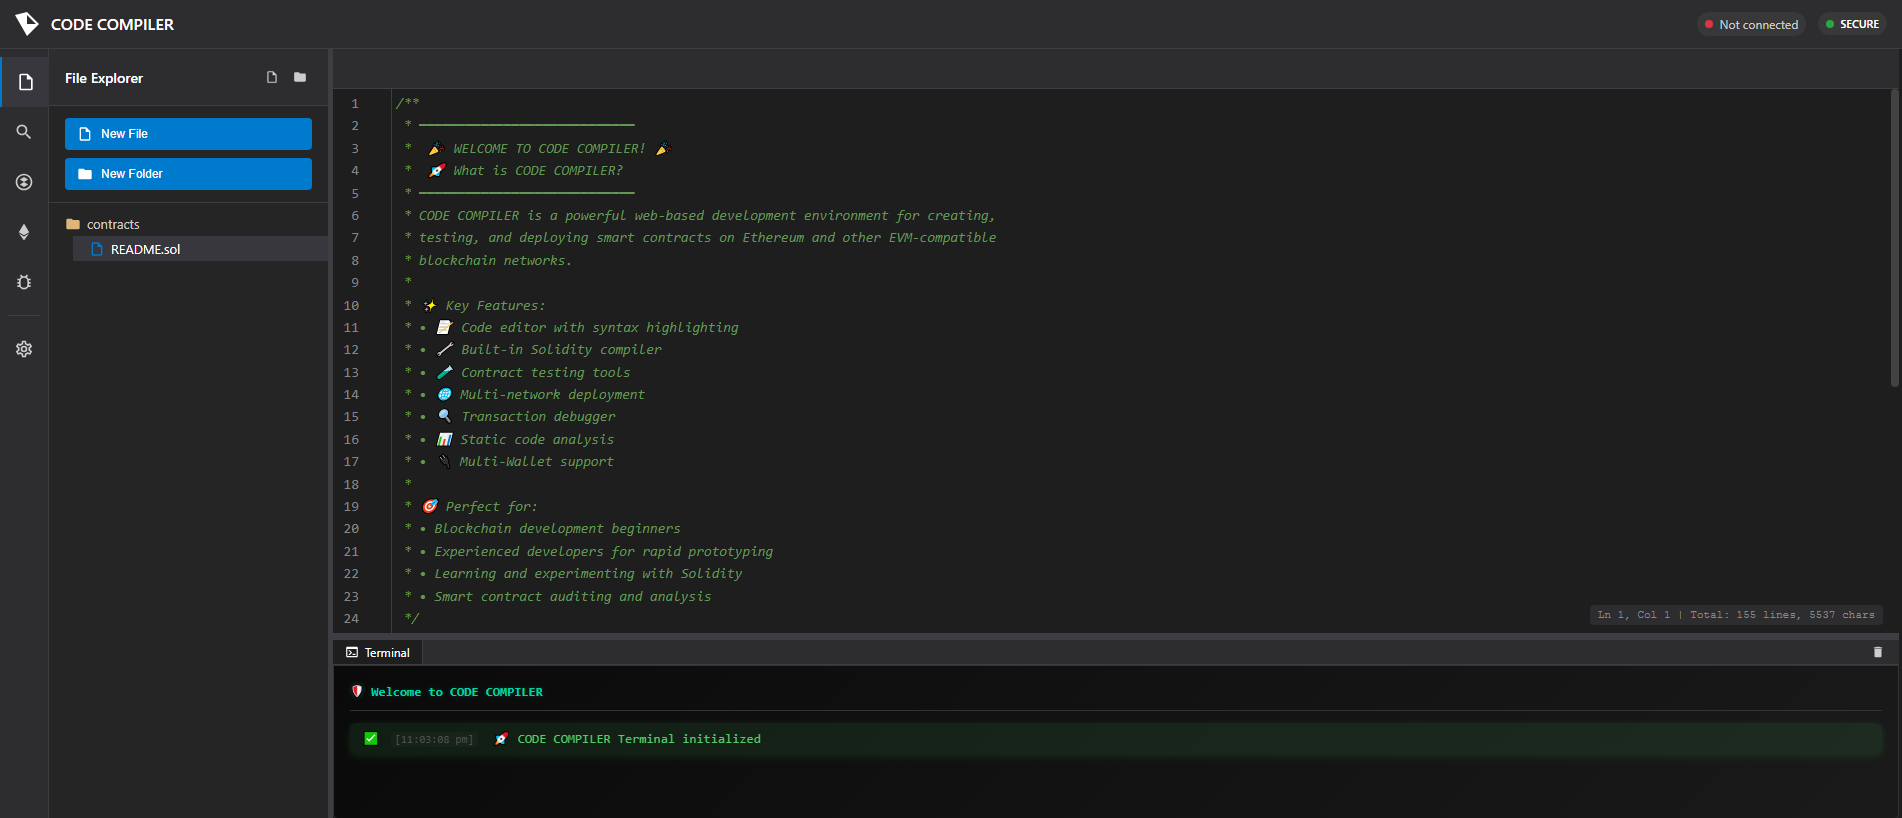Image resolution: width=1902 pixels, height=818 pixels.
Task: Click the editor vertical scrollbar
Action: 1894,238
